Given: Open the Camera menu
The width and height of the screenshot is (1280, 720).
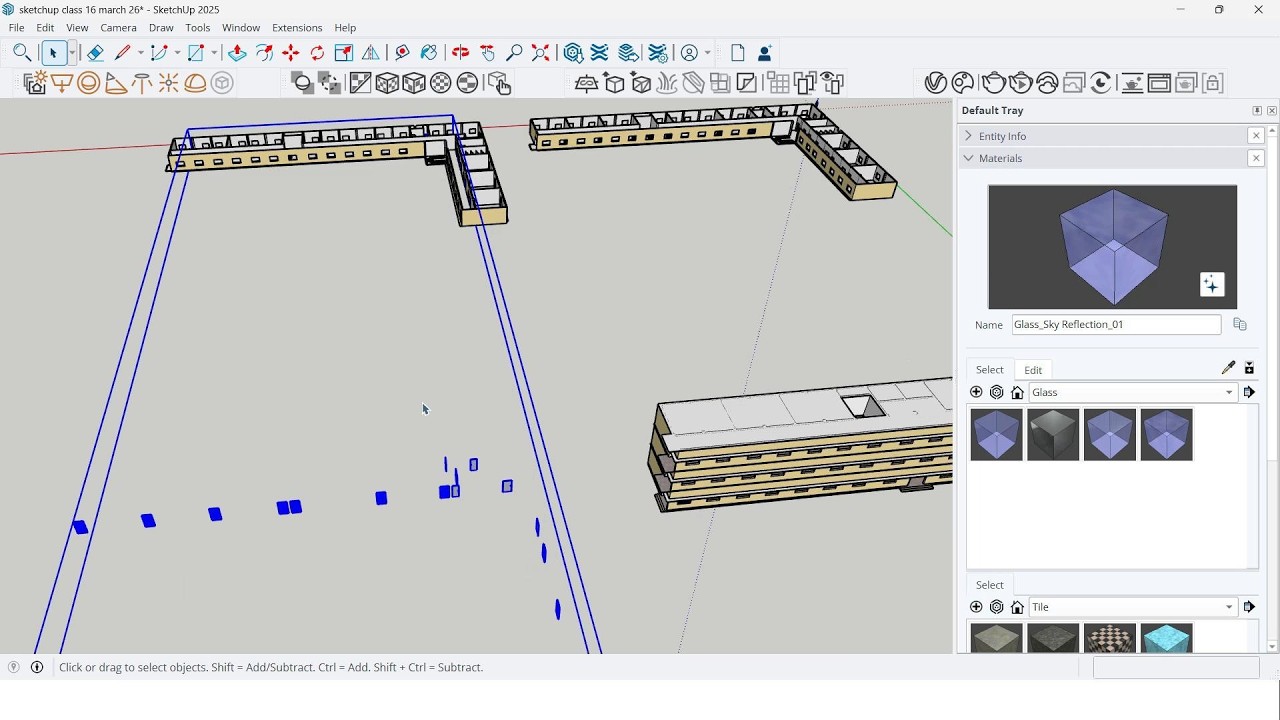Looking at the screenshot, I should coord(118,28).
